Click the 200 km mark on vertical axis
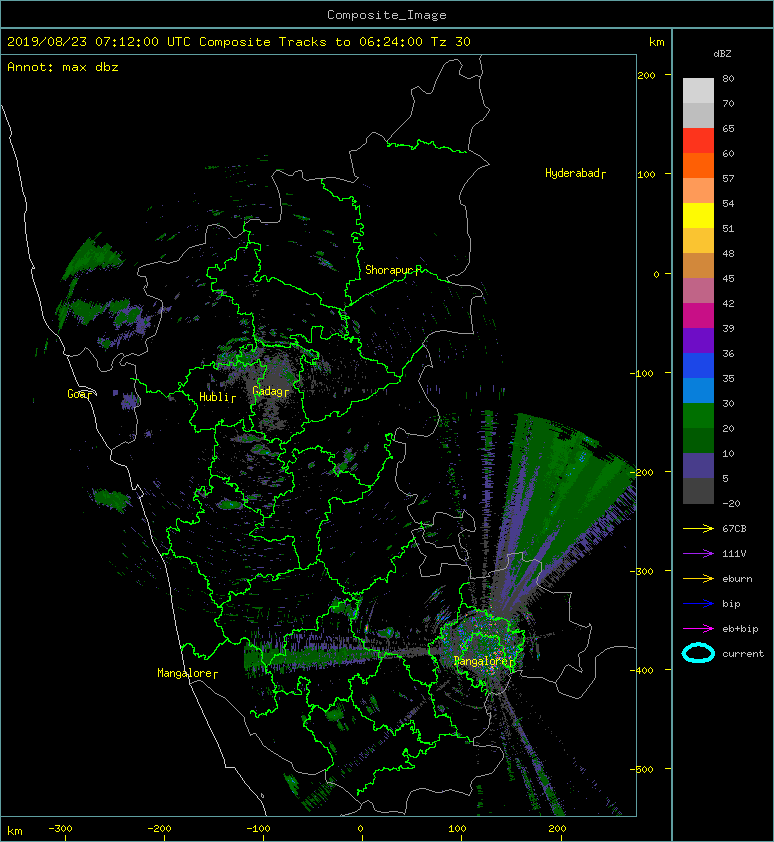 (646, 75)
